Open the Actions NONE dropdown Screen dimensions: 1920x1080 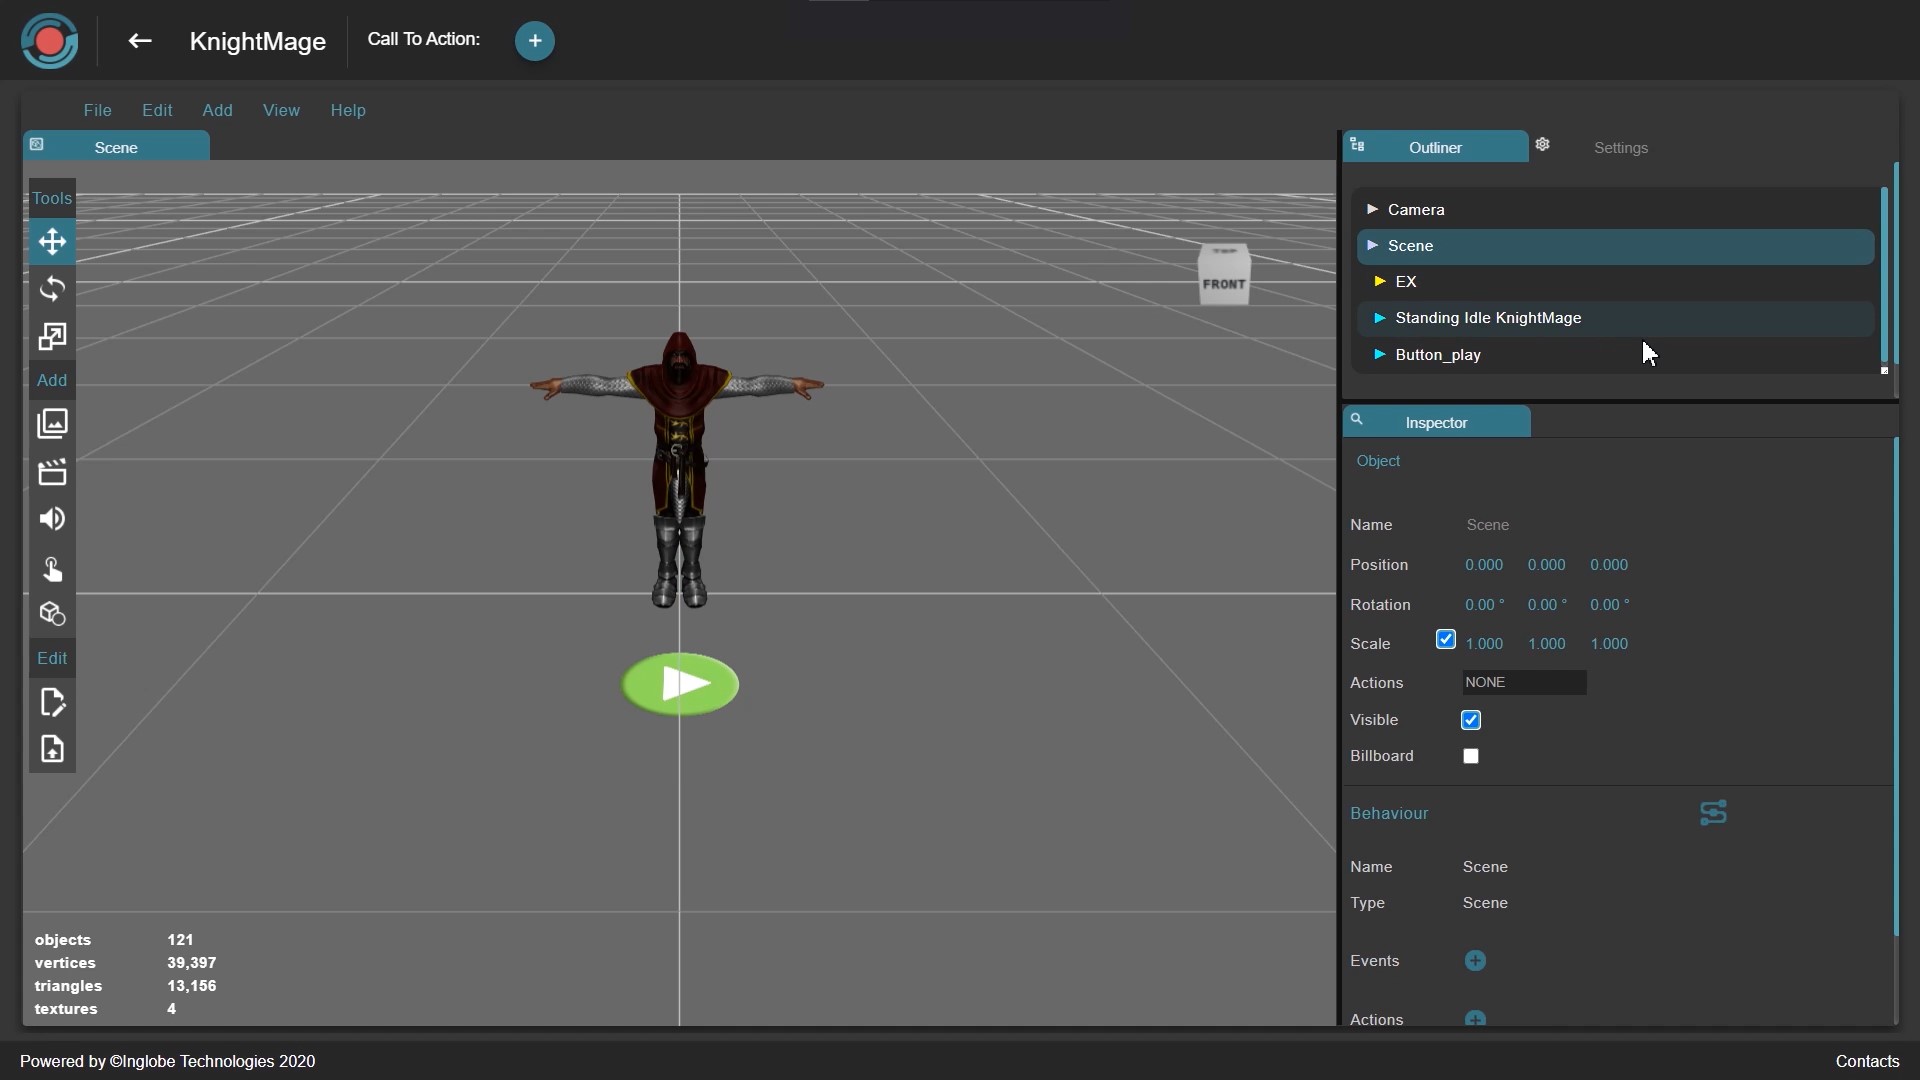pyautogui.click(x=1523, y=683)
